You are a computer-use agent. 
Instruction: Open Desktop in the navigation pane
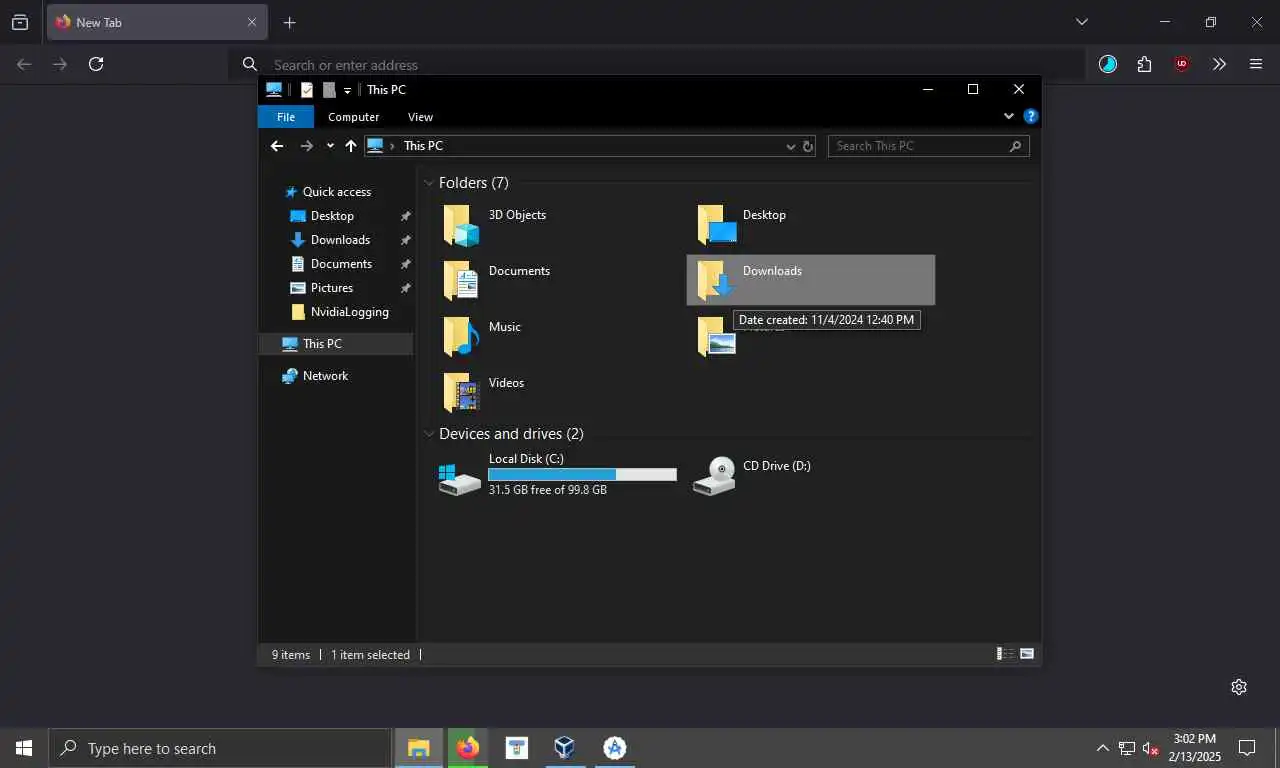332,216
